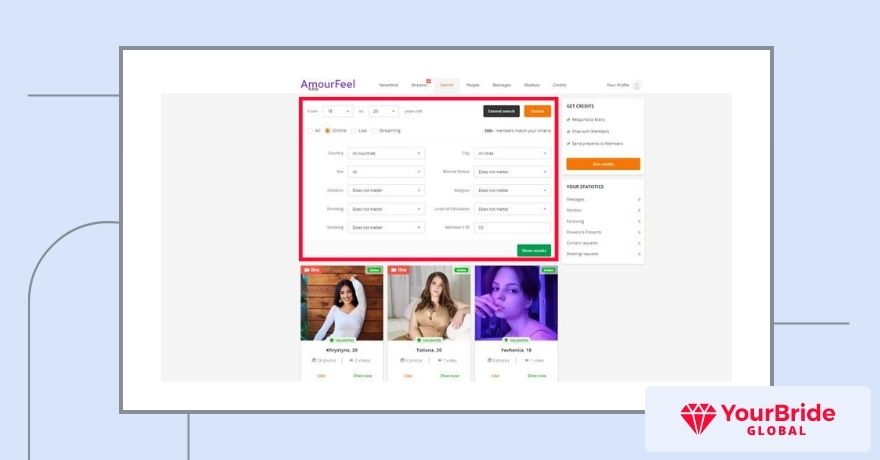Open the Flowers & Presents statistics row
Viewport: 880px width, 460px height.
[x=603, y=232]
